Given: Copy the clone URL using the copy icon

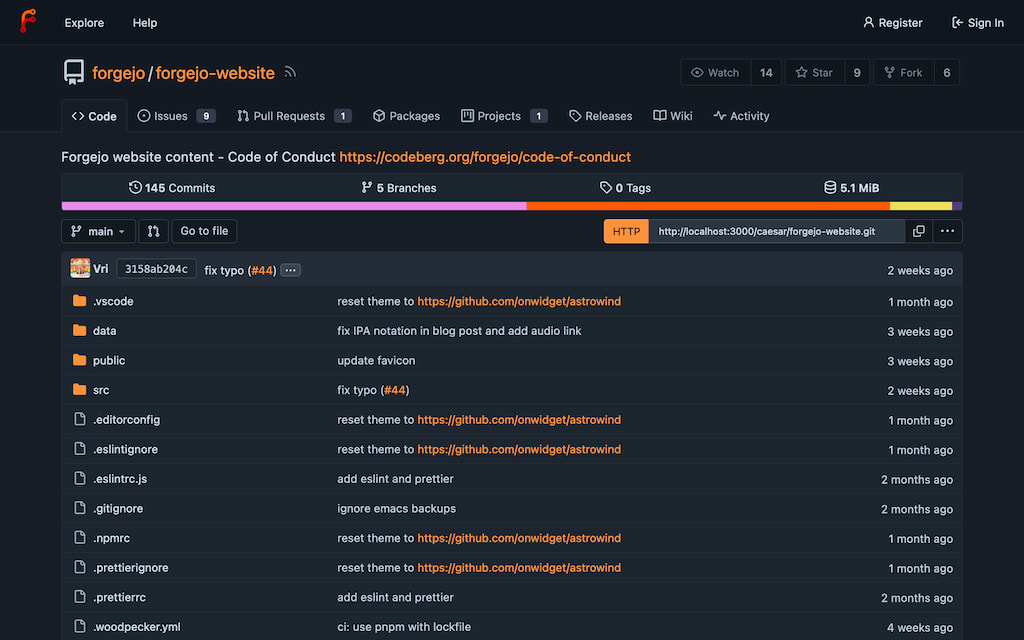Looking at the screenshot, I should pyautogui.click(x=919, y=231).
